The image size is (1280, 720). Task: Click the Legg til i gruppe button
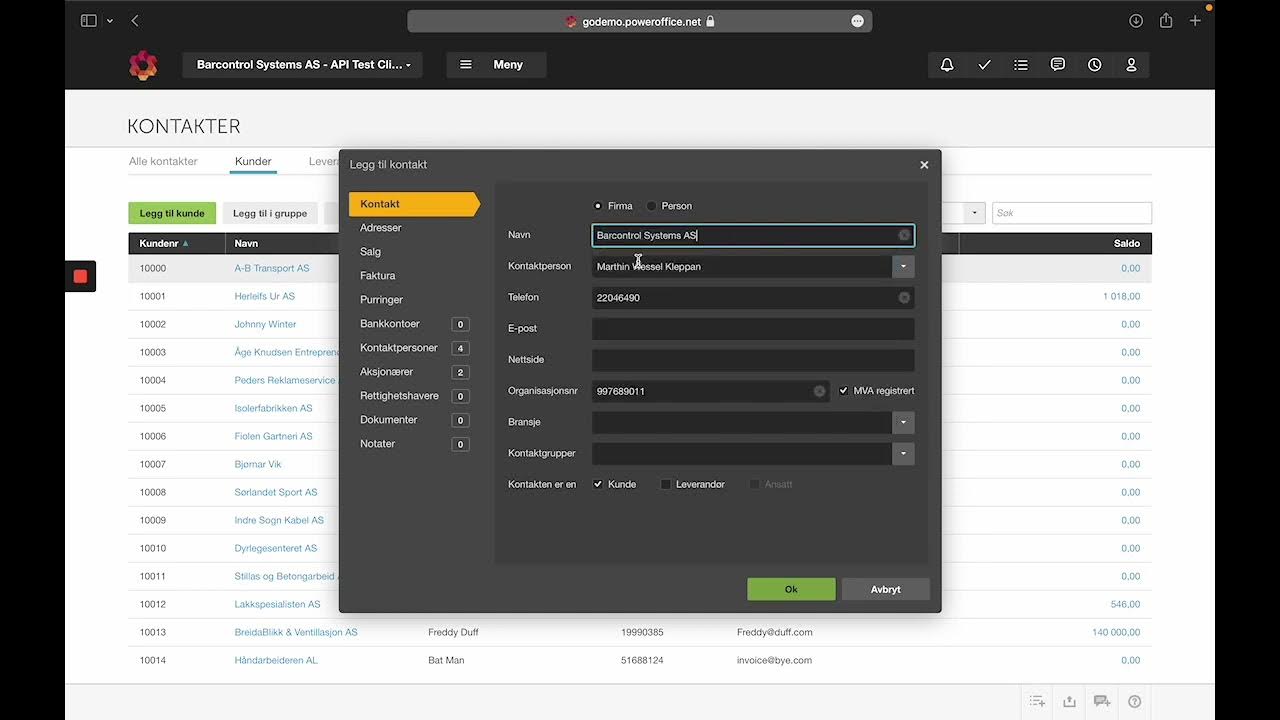pyautogui.click(x=270, y=213)
